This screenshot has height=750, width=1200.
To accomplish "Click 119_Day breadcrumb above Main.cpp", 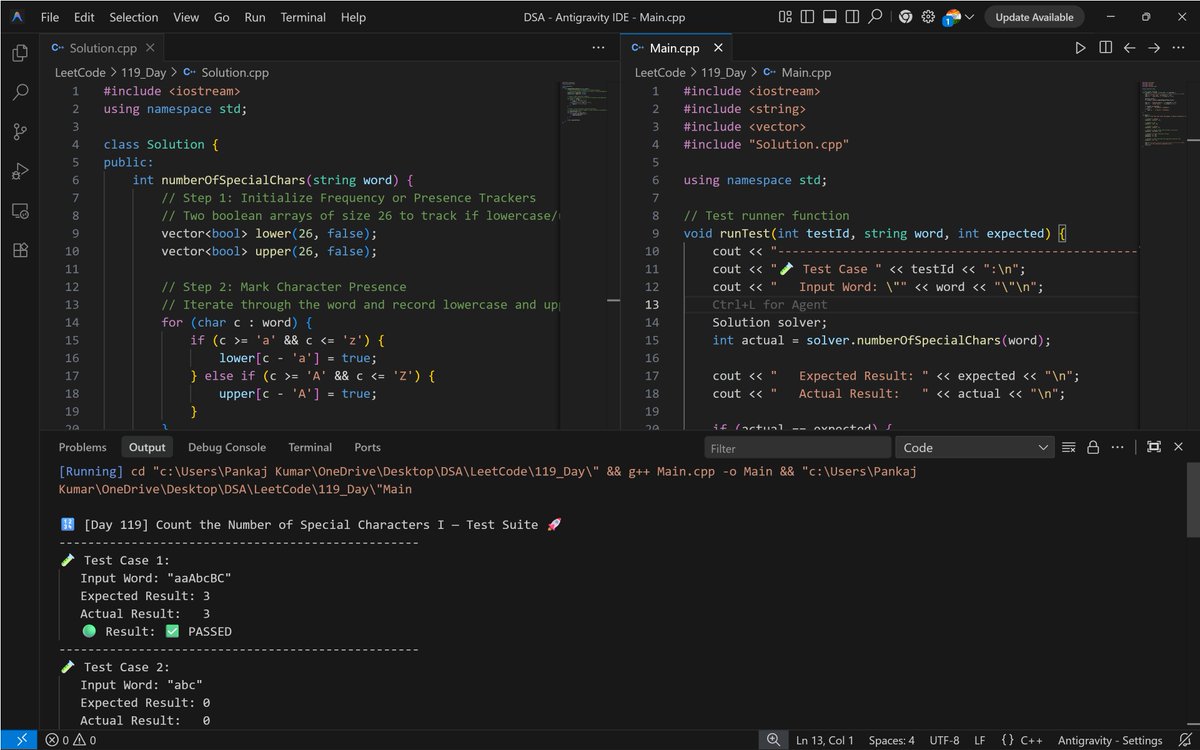I will click(x=724, y=73).
